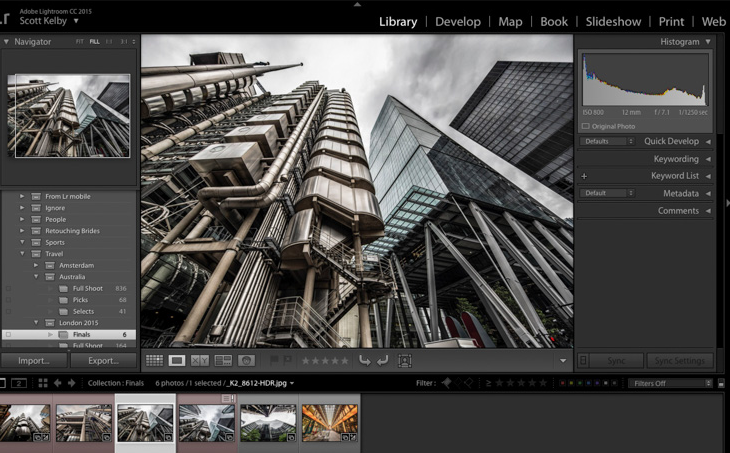Viewport: 730px width, 453px height.
Task: Go back with left arrow in filmstrip bar
Action: tap(58, 383)
